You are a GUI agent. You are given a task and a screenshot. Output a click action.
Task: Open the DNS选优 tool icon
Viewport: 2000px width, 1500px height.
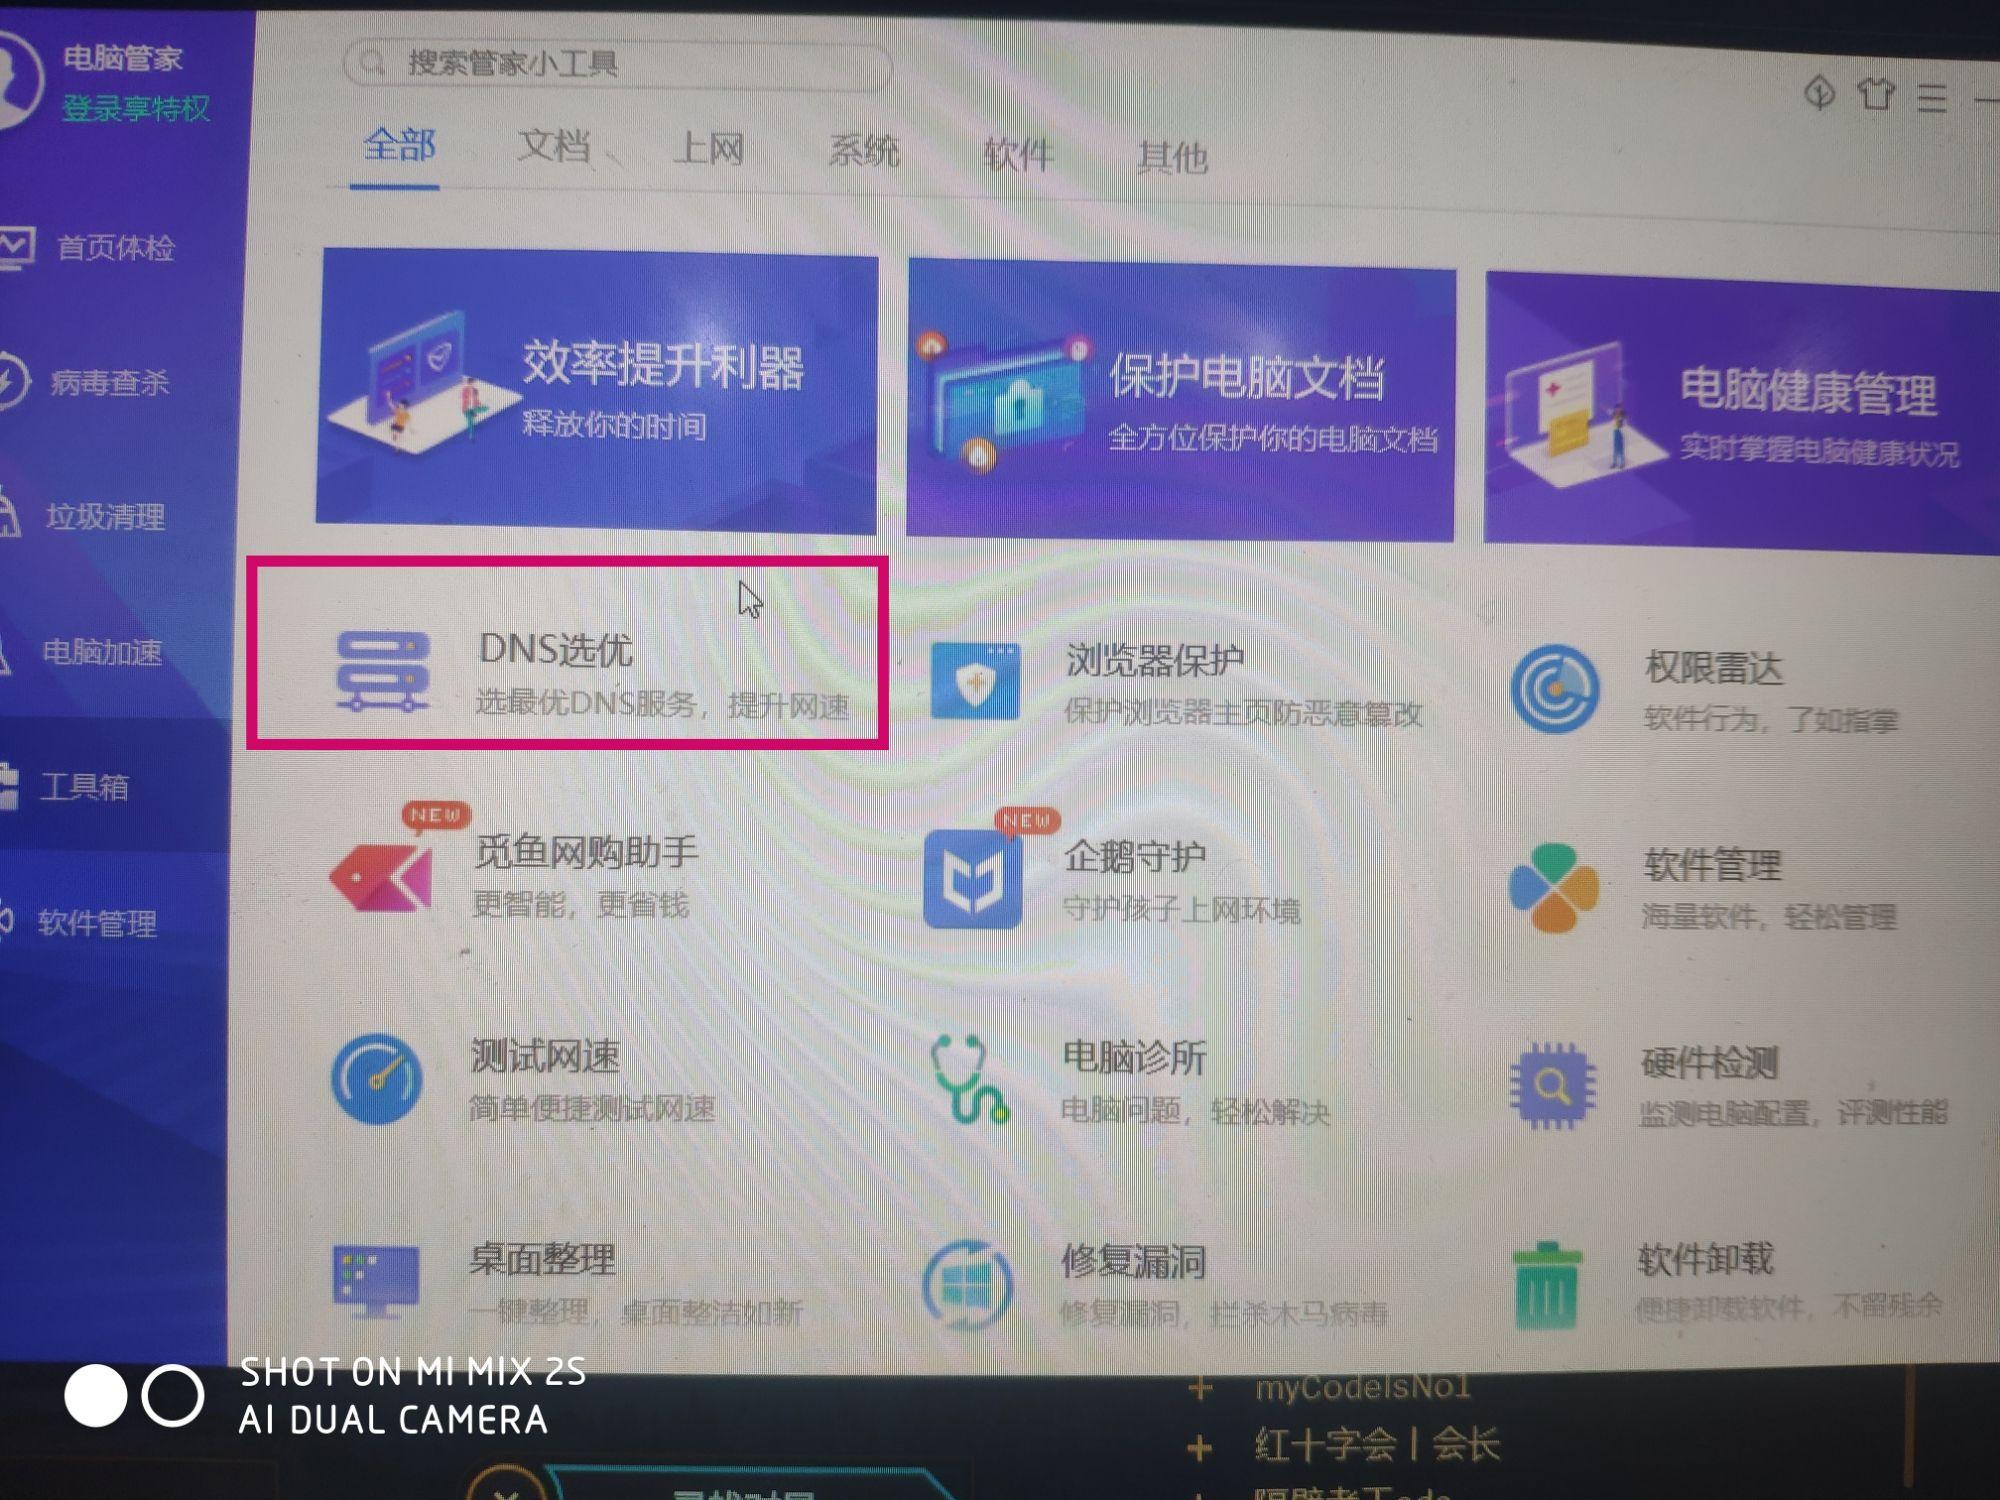point(384,671)
